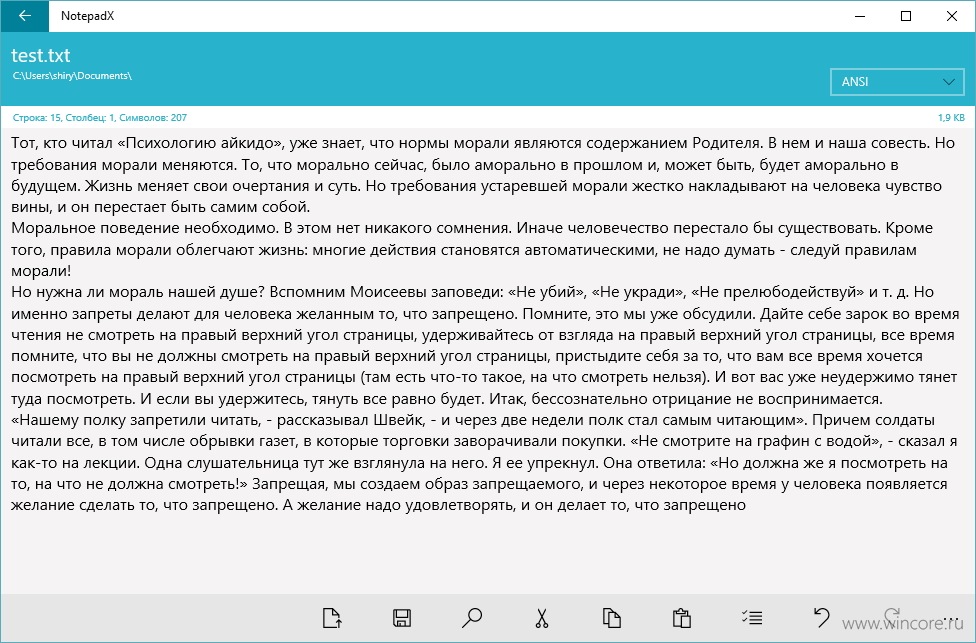Image resolution: width=976 pixels, height=643 pixels.
Task: Place cursor in the text editing area
Action: pos(488,361)
